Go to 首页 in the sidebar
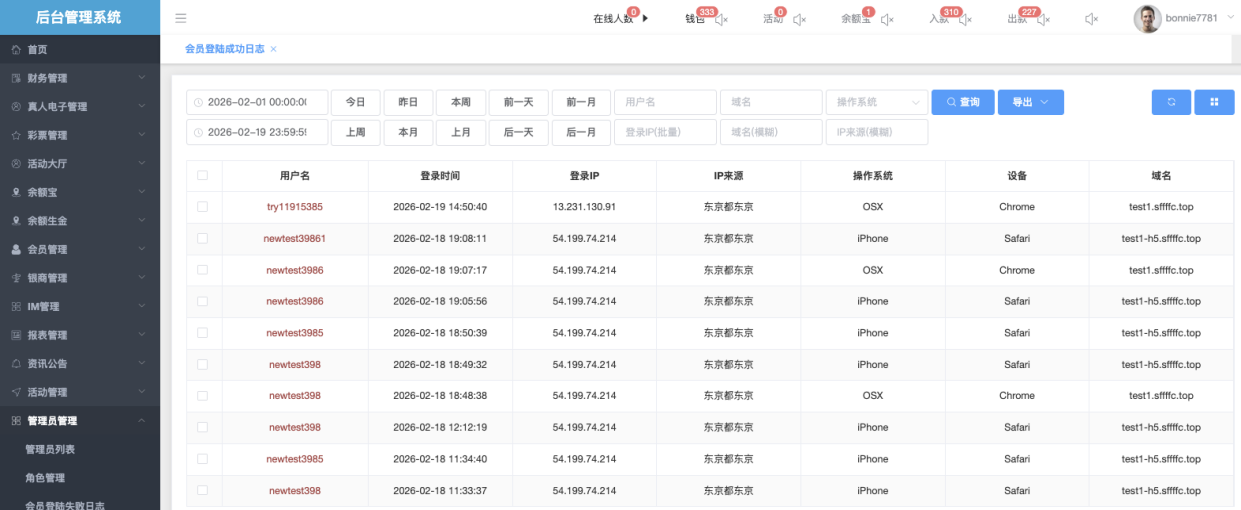Screen dimensions: 1241x510 tap(37, 49)
